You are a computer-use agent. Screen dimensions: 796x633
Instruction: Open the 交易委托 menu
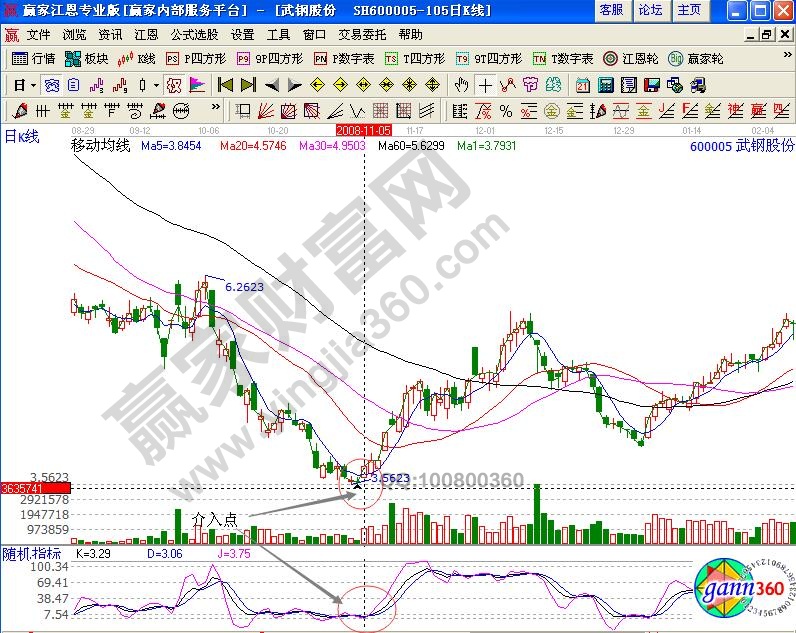click(361, 34)
